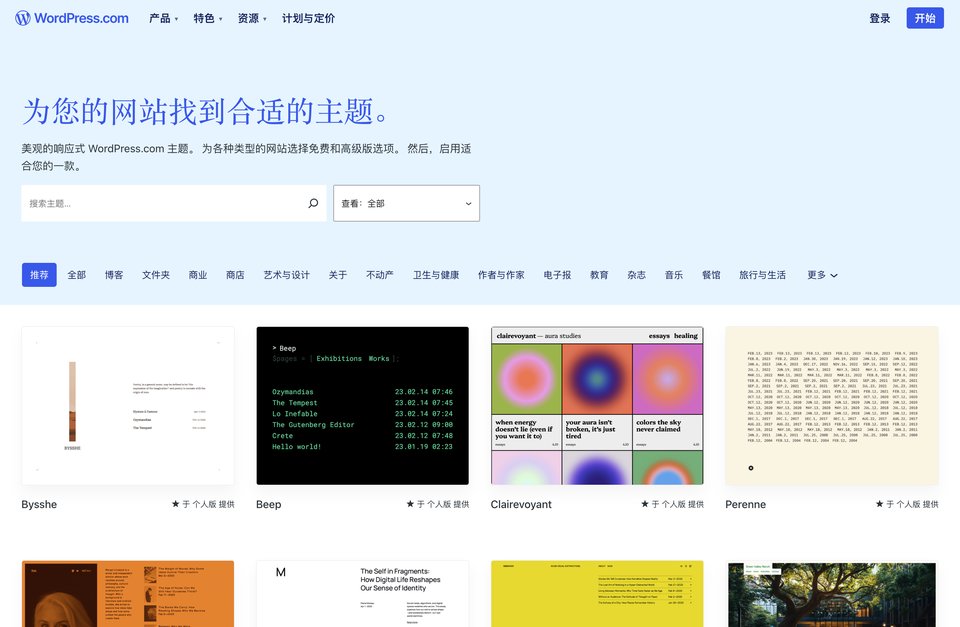Click star icon next to Beep

point(410,504)
